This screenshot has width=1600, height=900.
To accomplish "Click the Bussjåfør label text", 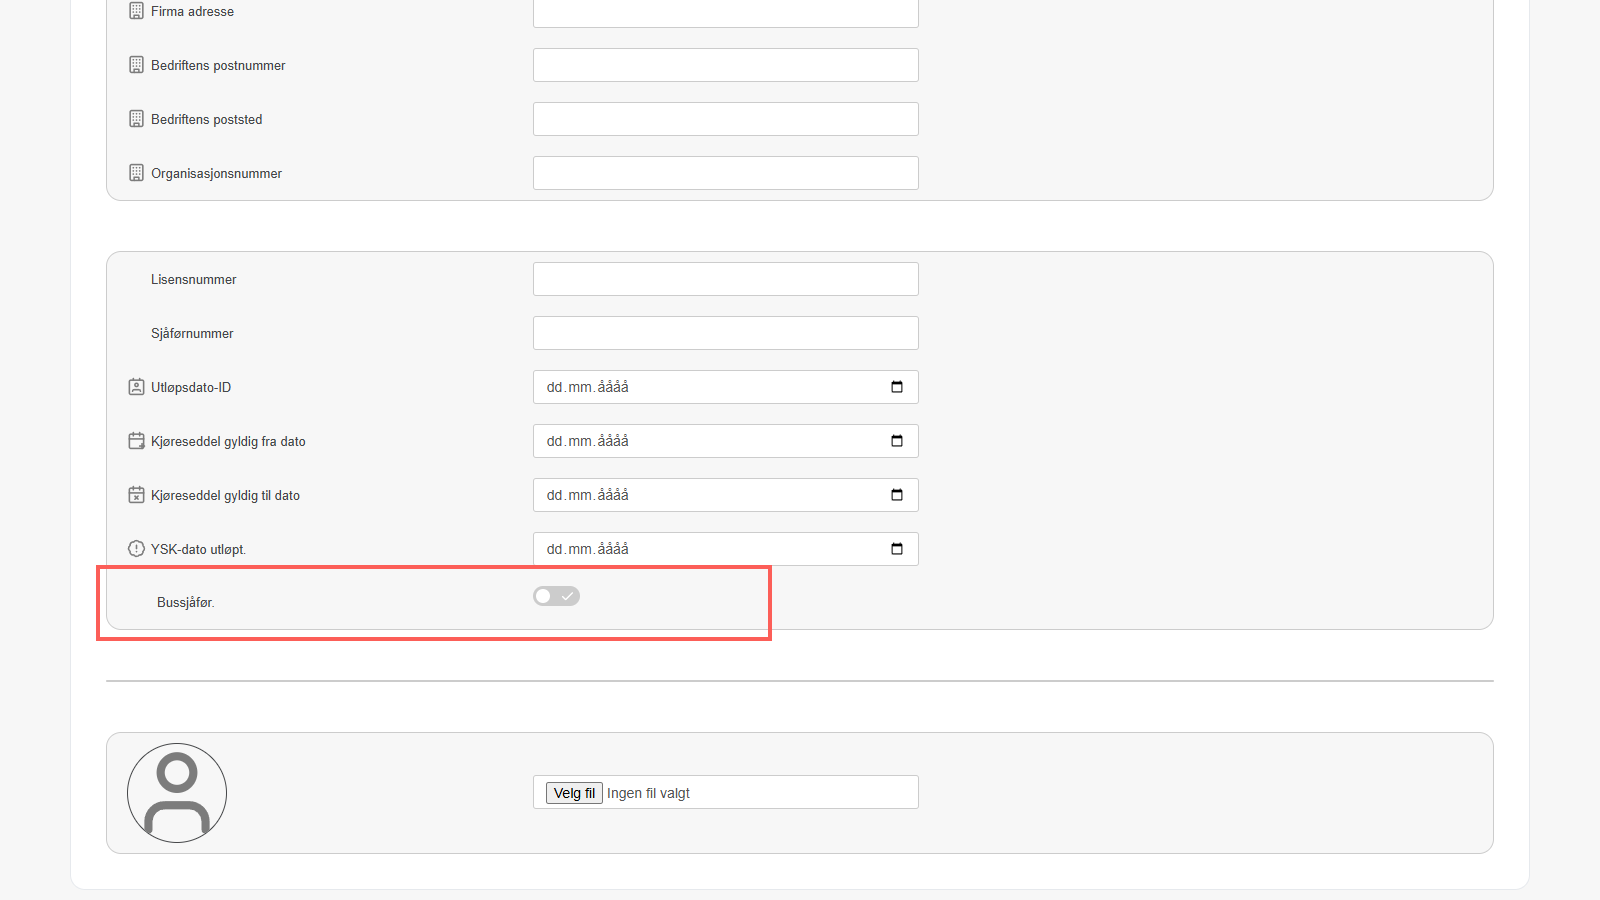I will pos(186,602).
